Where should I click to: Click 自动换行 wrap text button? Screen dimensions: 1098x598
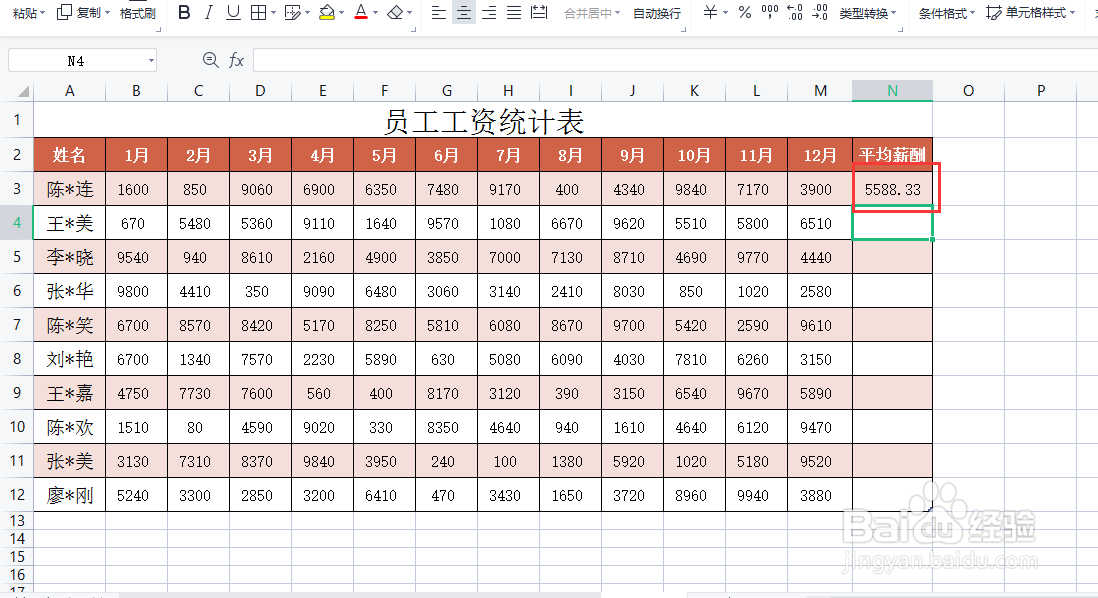point(657,13)
